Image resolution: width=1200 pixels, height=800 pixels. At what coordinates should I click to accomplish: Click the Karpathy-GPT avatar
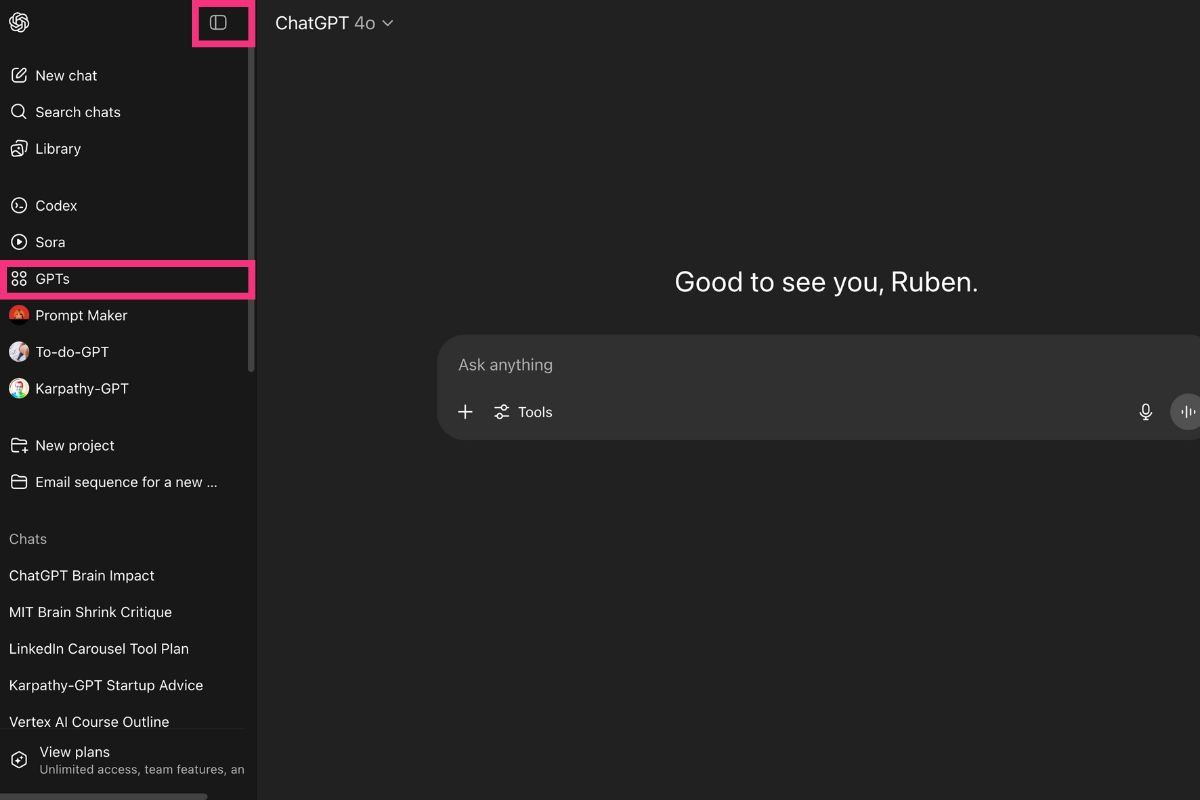[19, 388]
